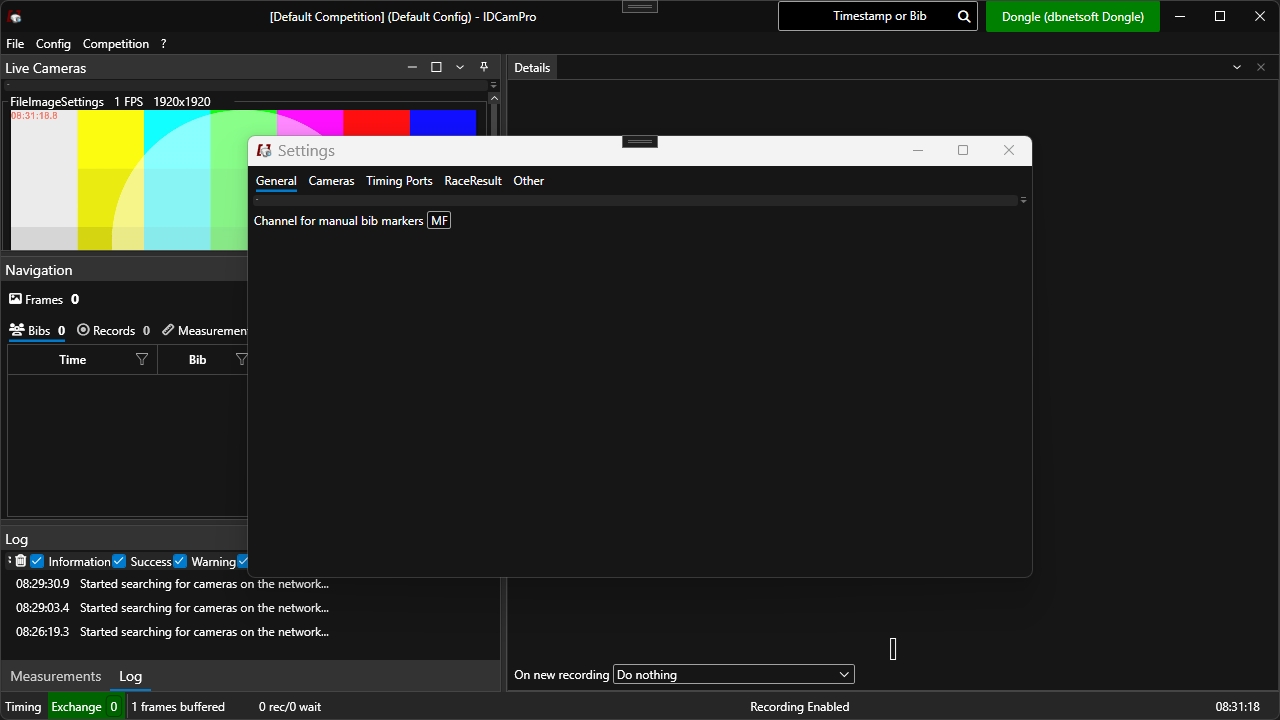Viewport: 1280px width, 720px height.
Task: Edit the manual bib markers channel field
Action: [439, 221]
